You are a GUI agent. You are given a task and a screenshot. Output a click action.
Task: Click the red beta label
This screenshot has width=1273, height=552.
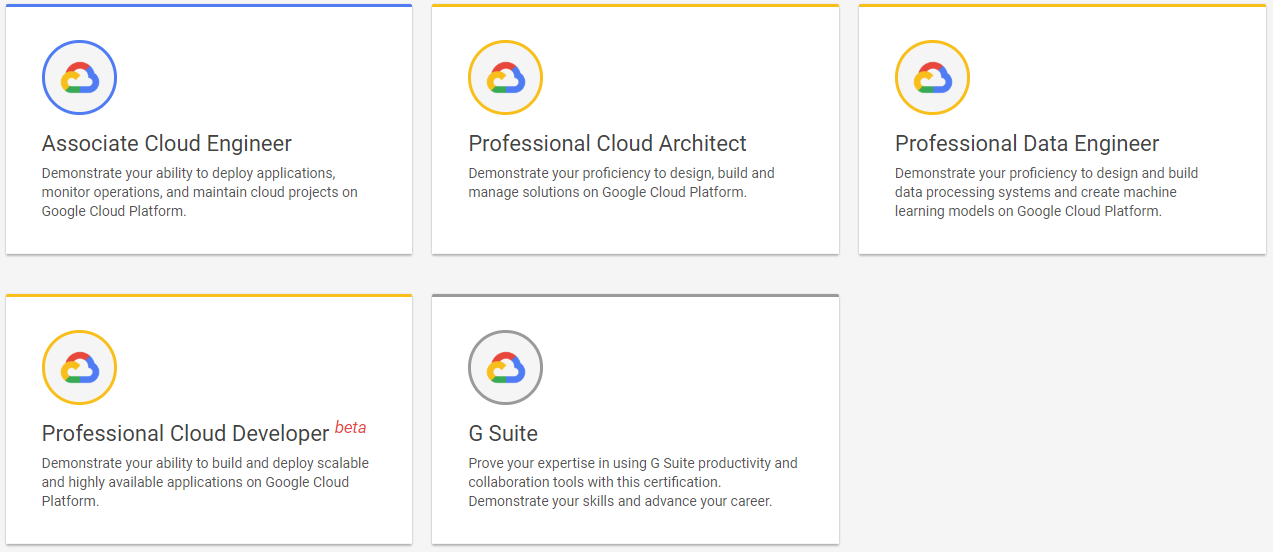tap(350, 428)
